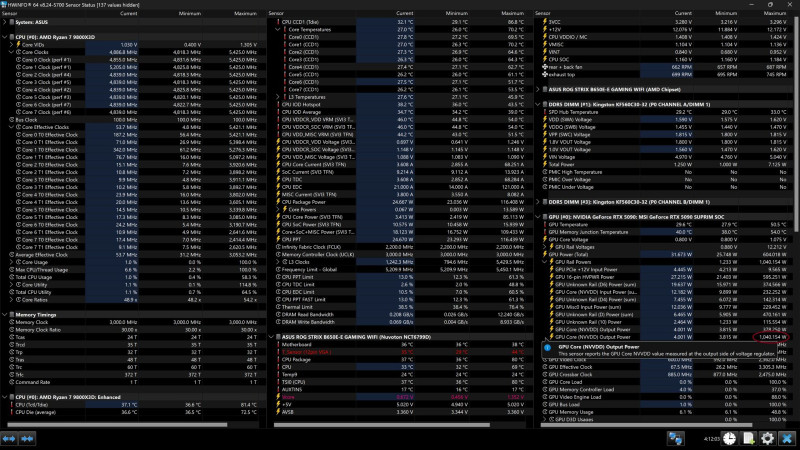This screenshot has width=800, height=450.
Task: Collapse the Core Temperatures subtree
Action: [278, 30]
